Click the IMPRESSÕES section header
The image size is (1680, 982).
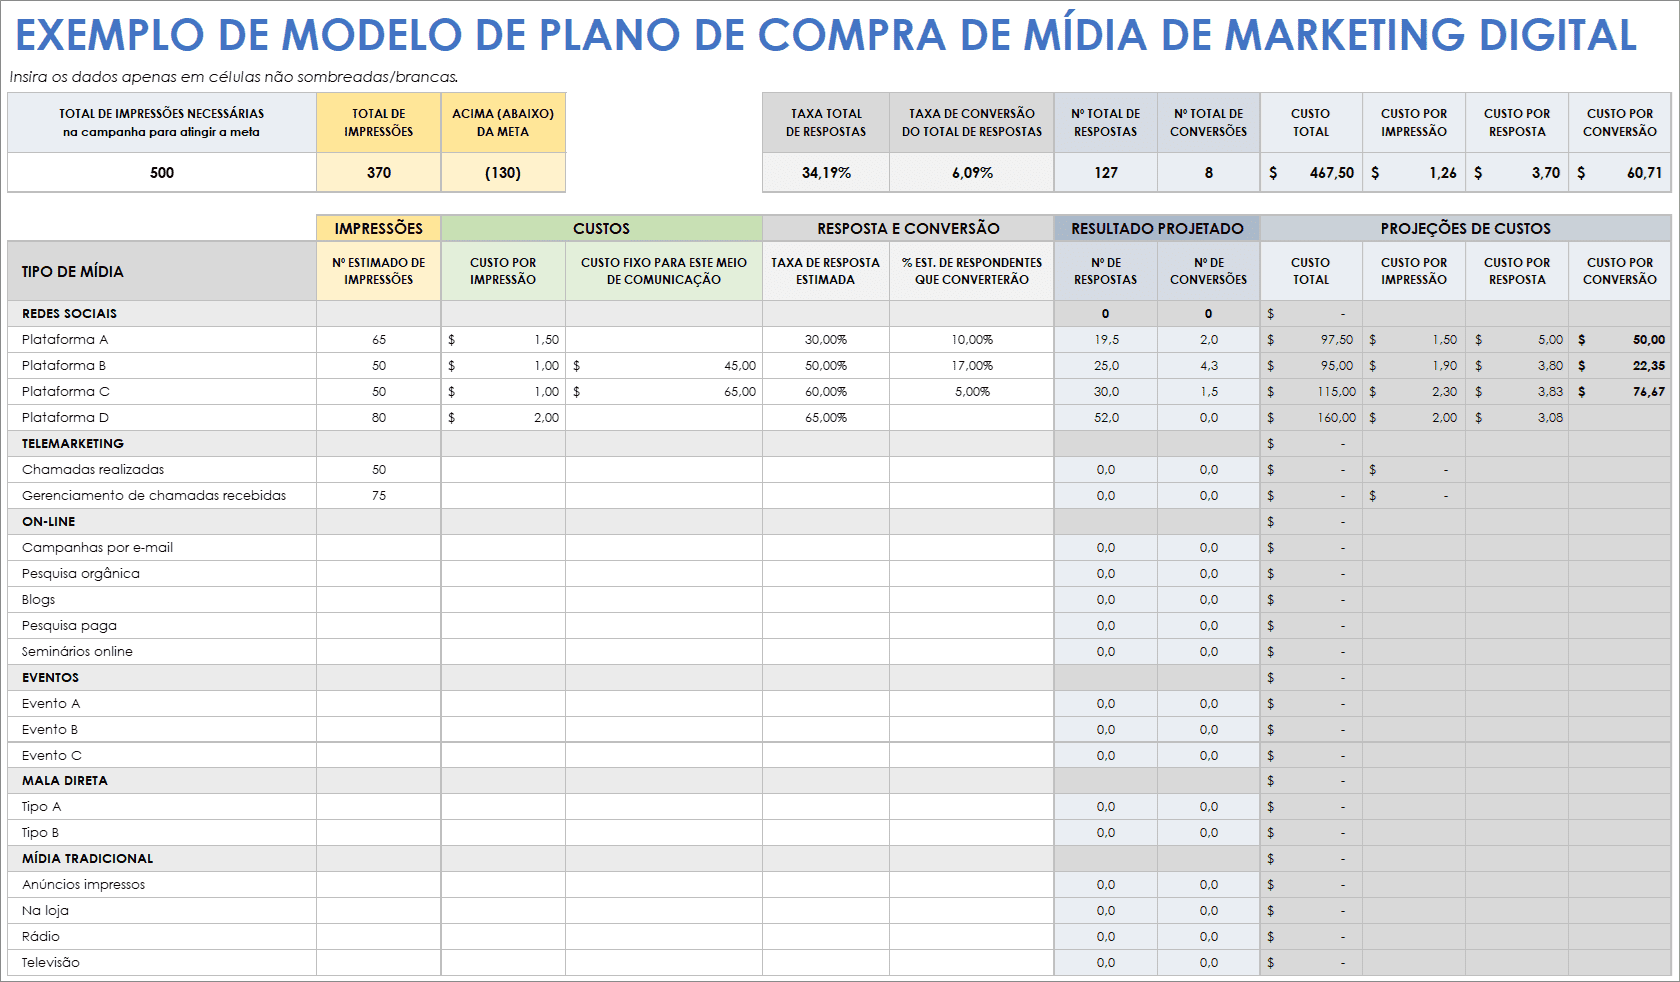pyautogui.click(x=379, y=228)
